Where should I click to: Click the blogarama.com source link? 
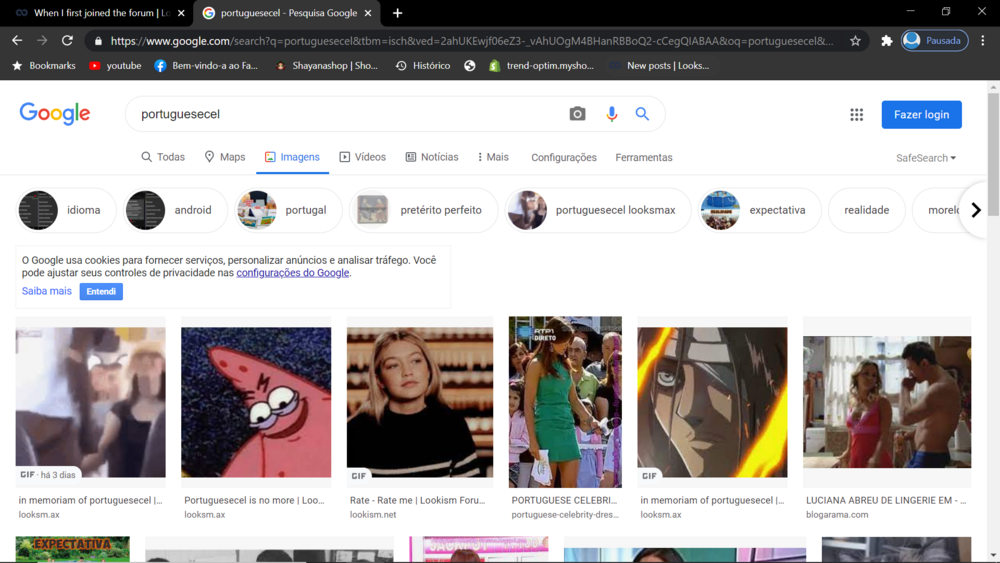(x=837, y=515)
